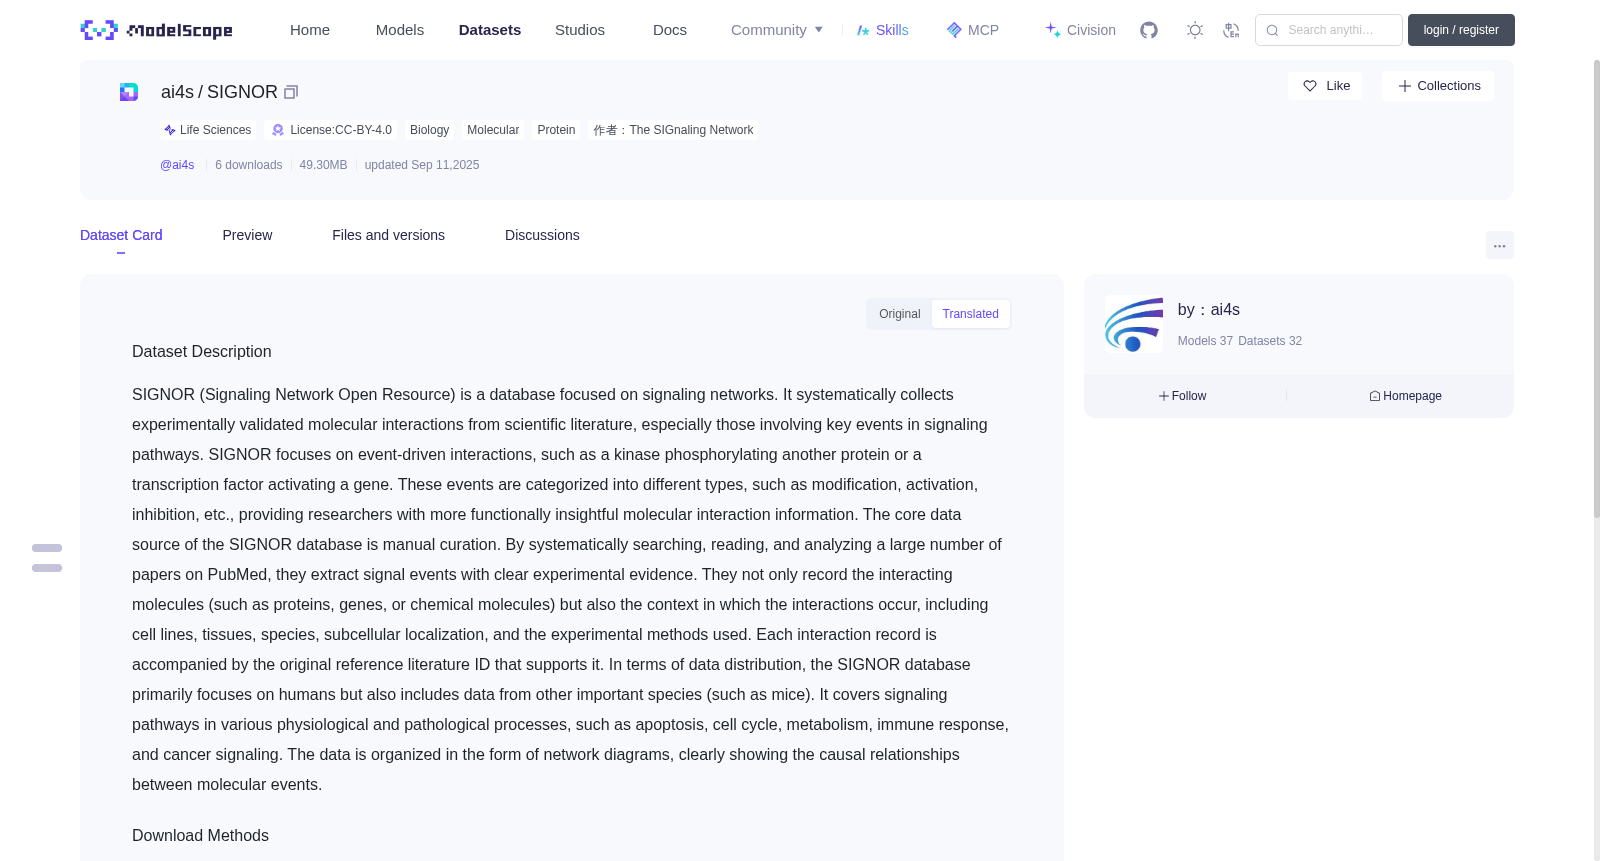Click the author tag The SIGnaling Network
This screenshot has height=861, width=1600.
point(673,130)
